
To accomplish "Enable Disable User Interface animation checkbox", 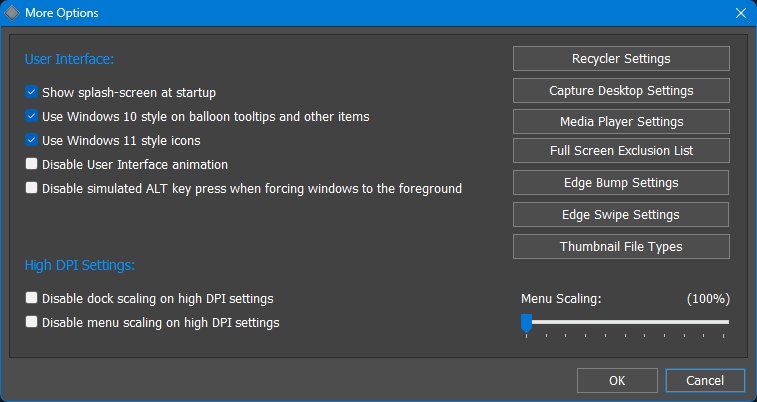I will coord(31,164).
